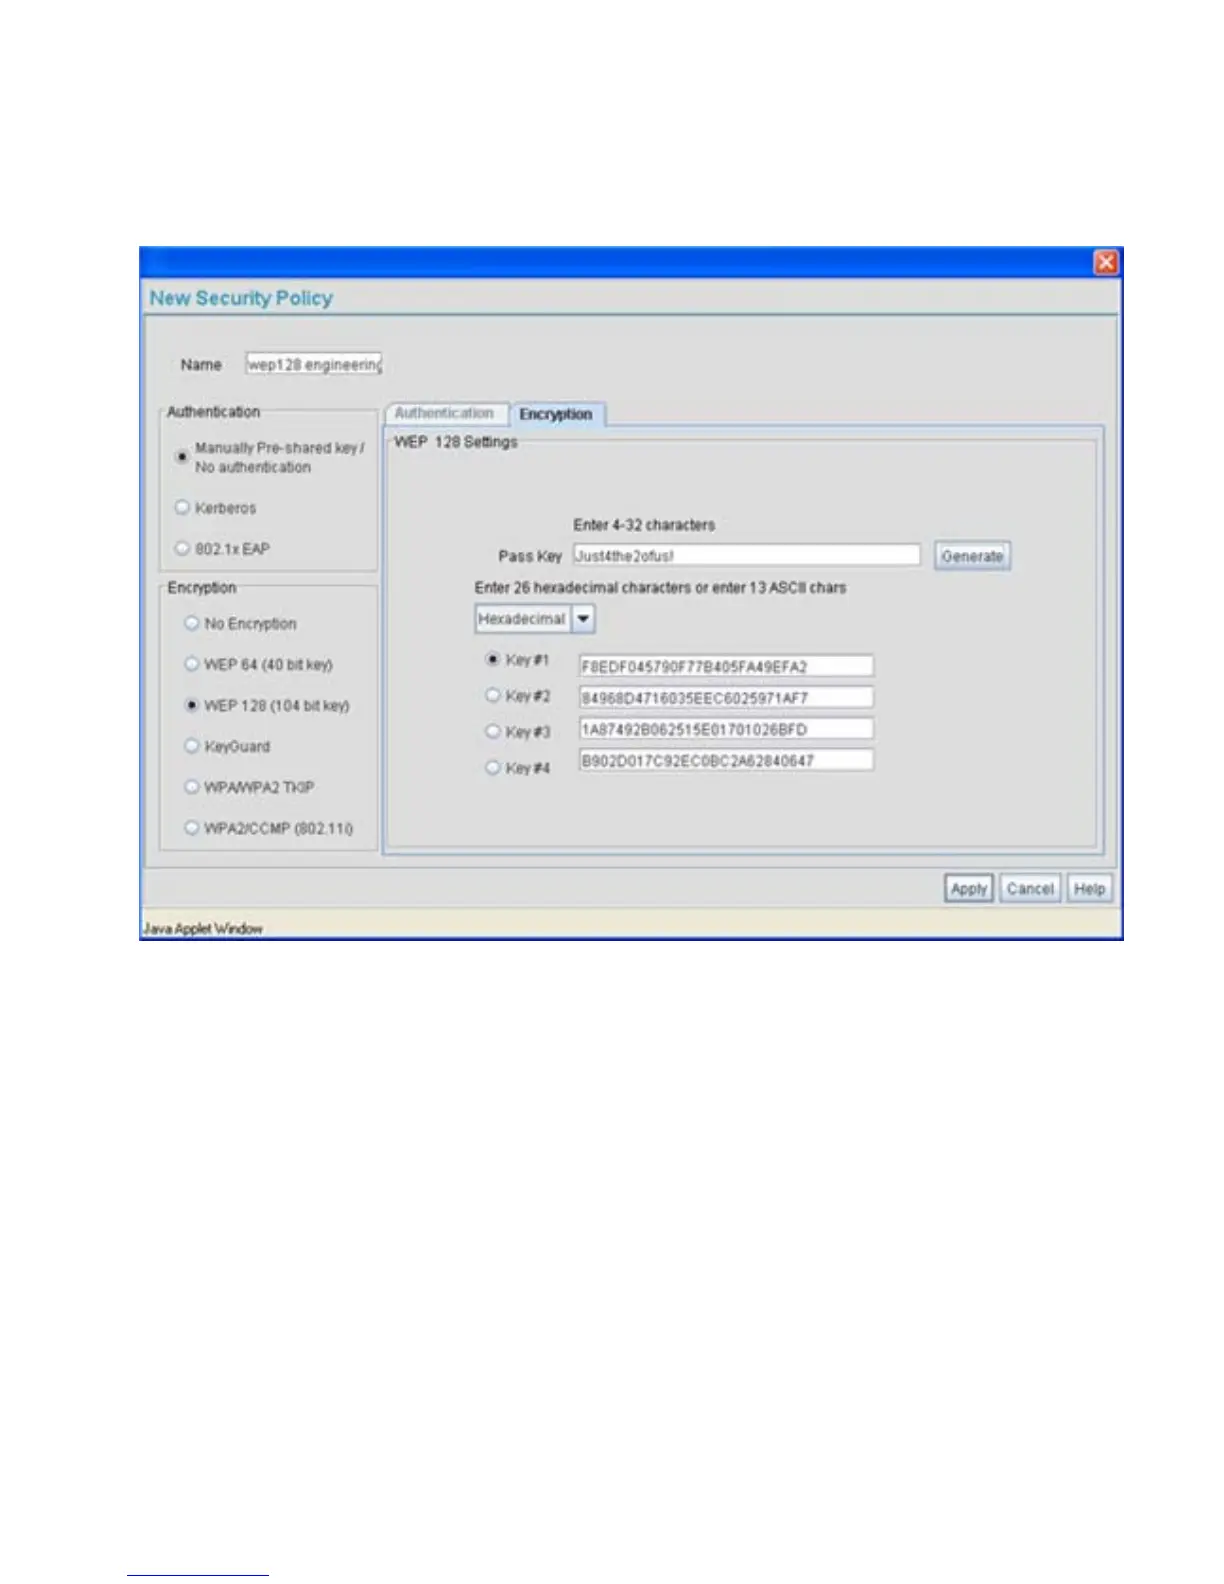Choose No Encryption radio button
The image size is (1224, 1584).
point(191,623)
